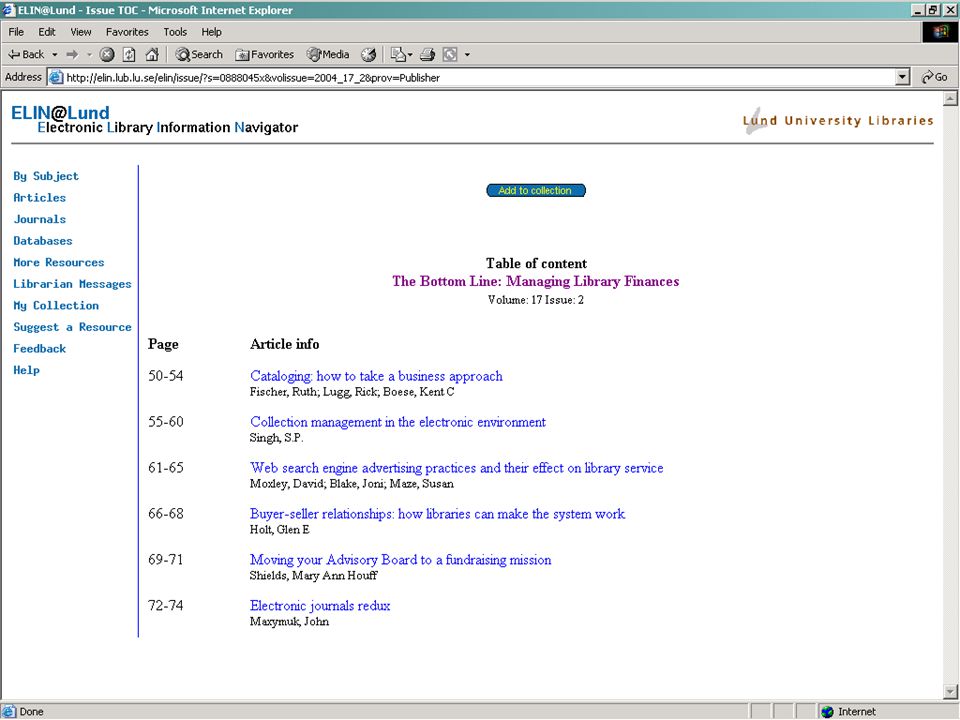Click Volume: 17 Issue: 2 text
The width and height of the screenshot is (960, 720).
coord(536,300)
